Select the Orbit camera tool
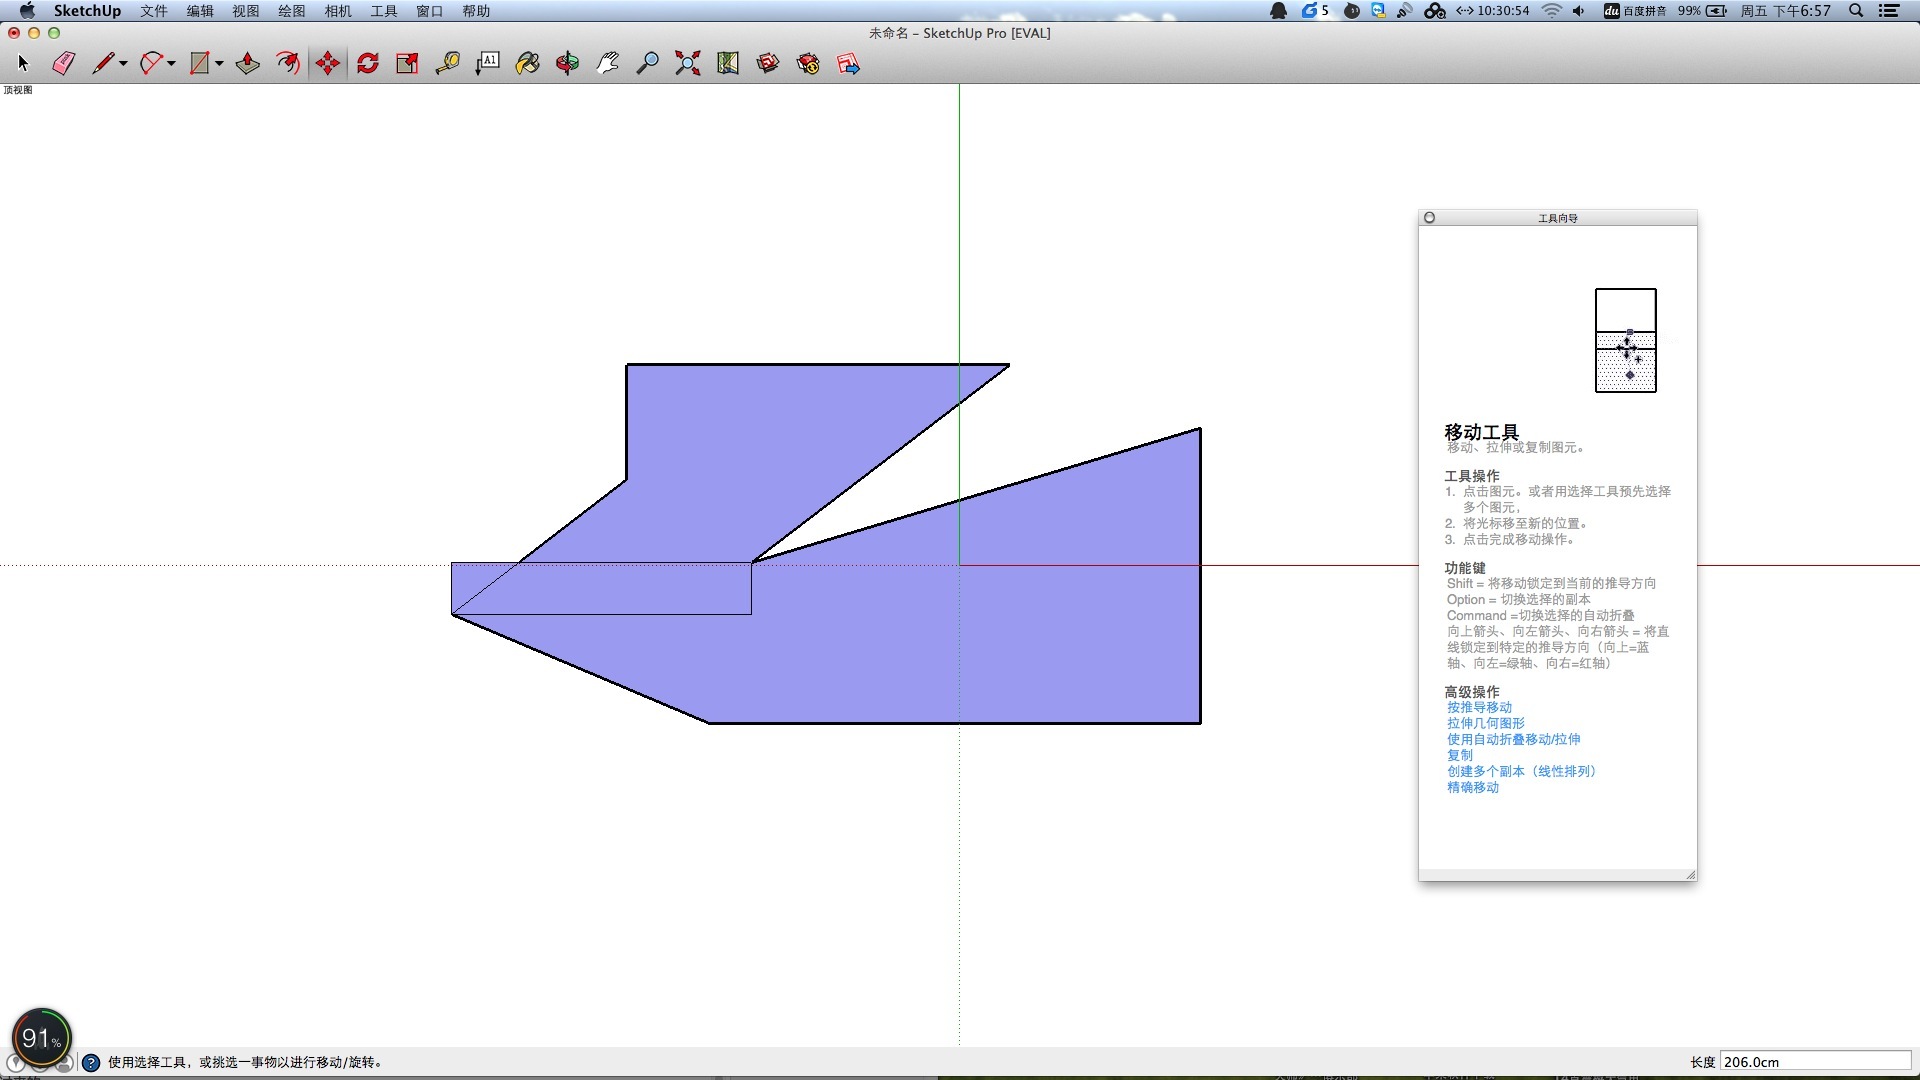This screenshot has height=1080, width=1920. [567, 64]
